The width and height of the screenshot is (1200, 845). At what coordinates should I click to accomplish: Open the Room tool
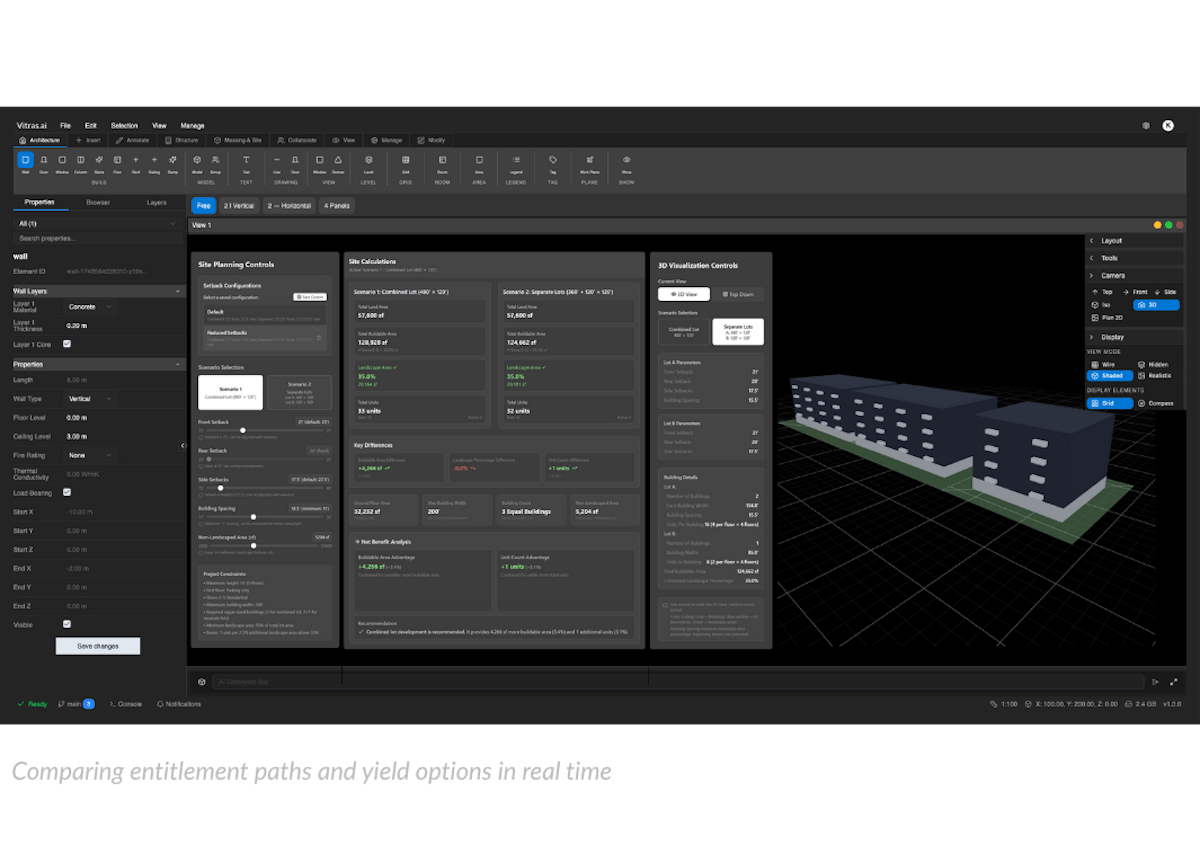click(442, 162)
